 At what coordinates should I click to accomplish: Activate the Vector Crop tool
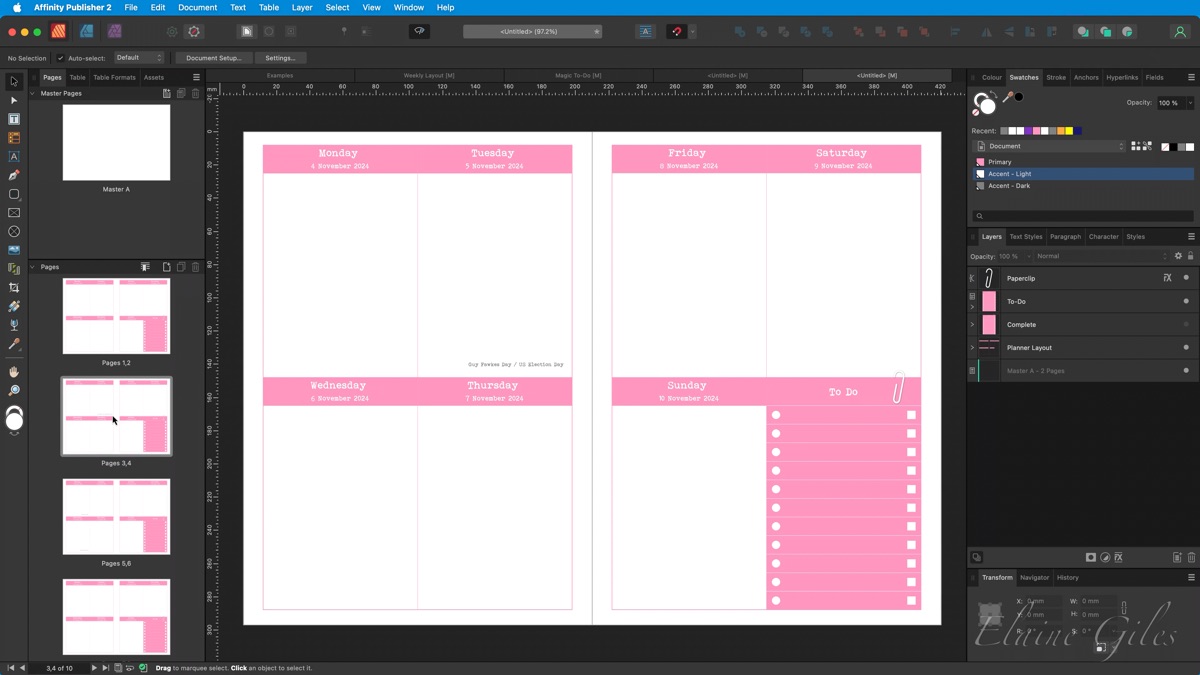coord(14,288)
